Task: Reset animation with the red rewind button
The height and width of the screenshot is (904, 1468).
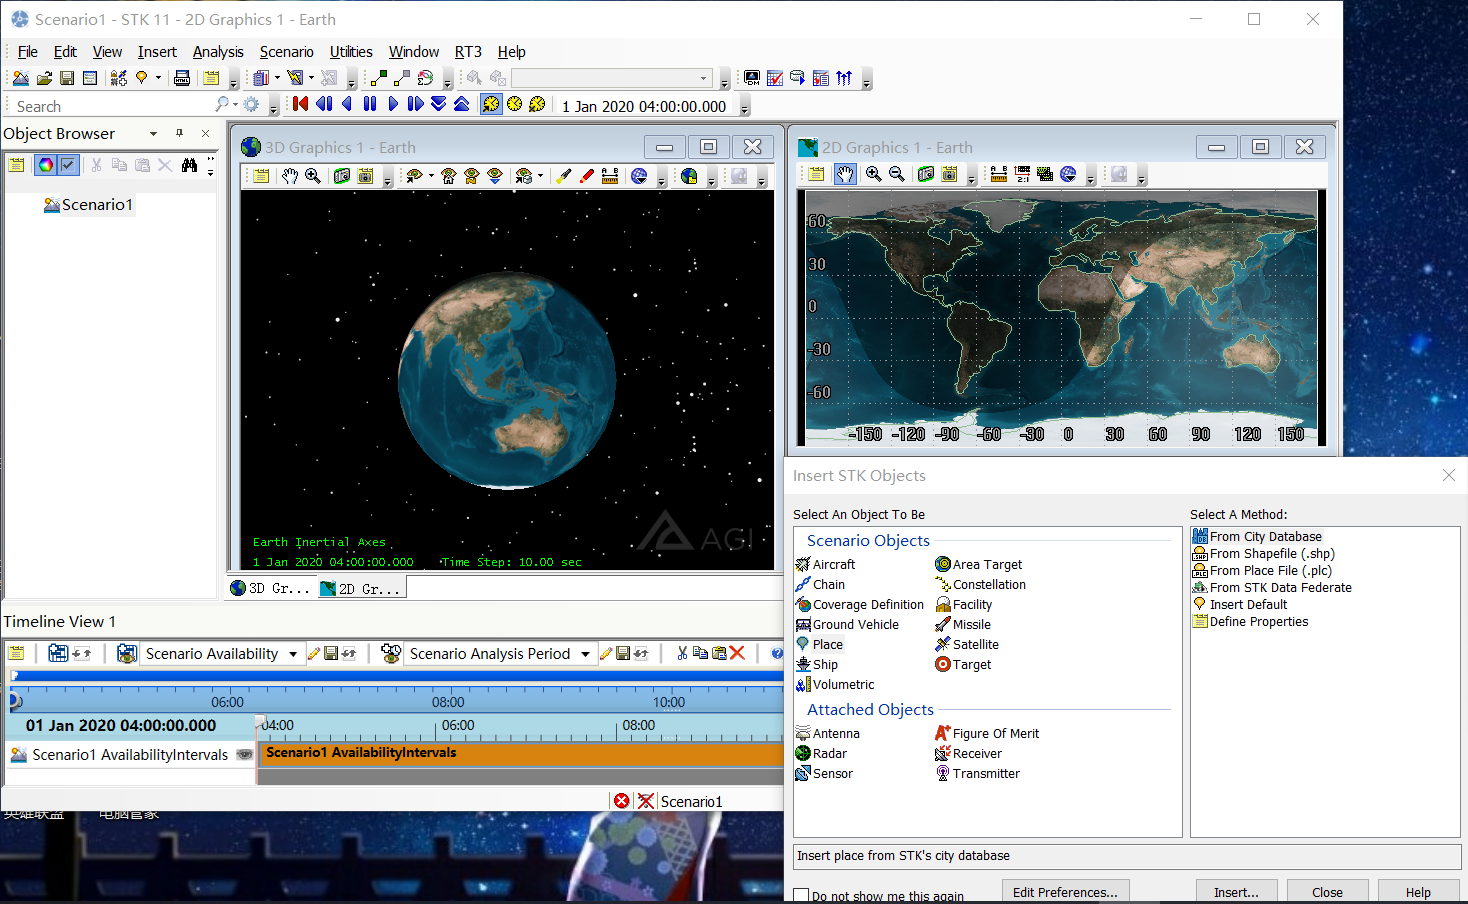Action: [300, 104]
